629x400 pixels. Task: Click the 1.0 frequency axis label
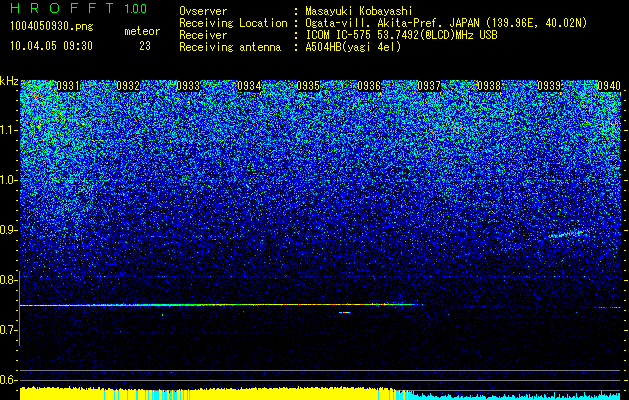[x=8, y=180]
